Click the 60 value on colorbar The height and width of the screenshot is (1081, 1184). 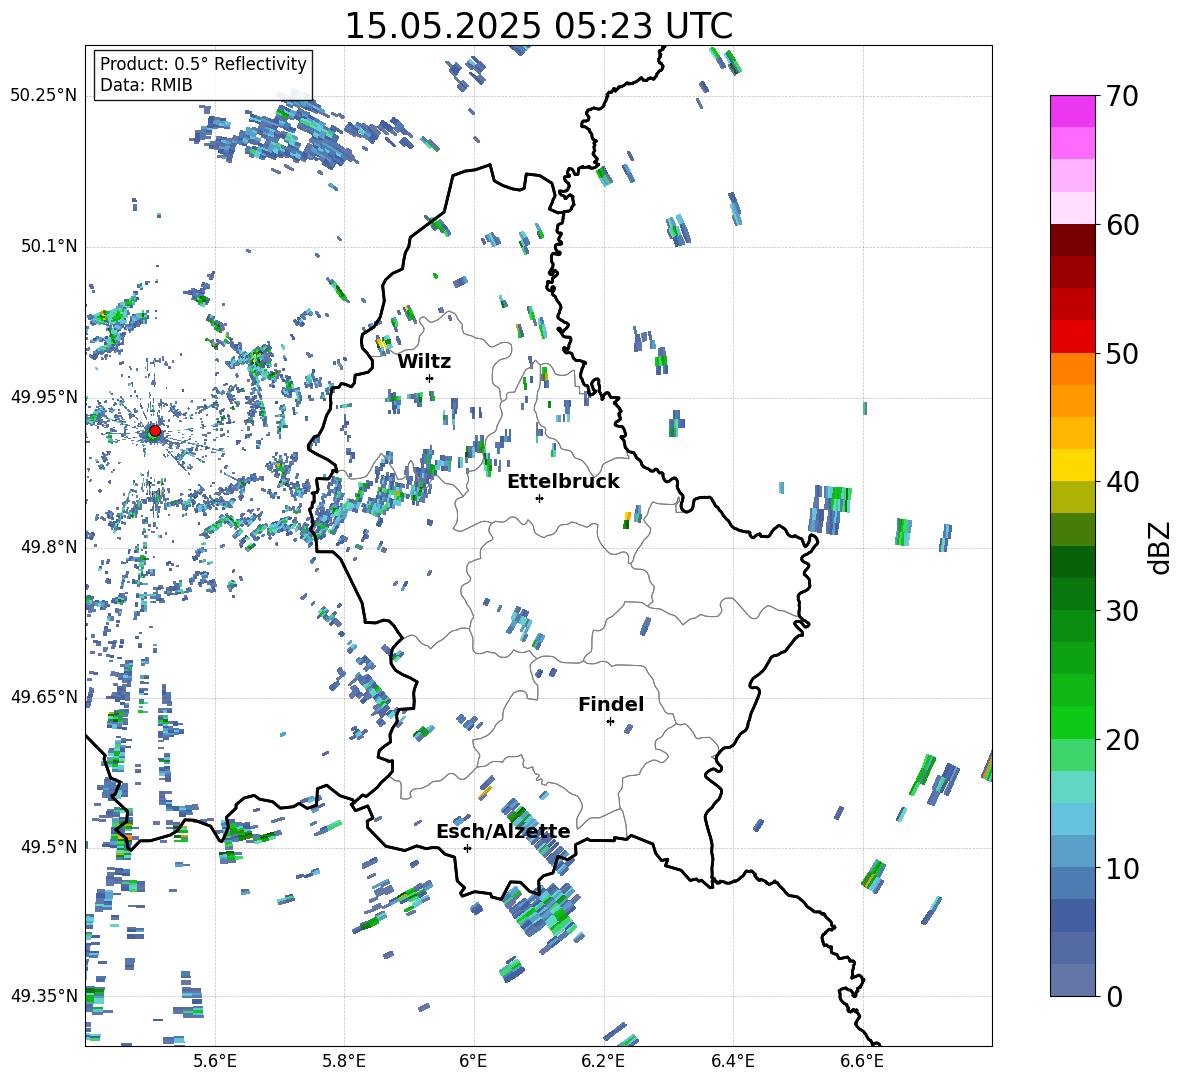pos(1122,225)
